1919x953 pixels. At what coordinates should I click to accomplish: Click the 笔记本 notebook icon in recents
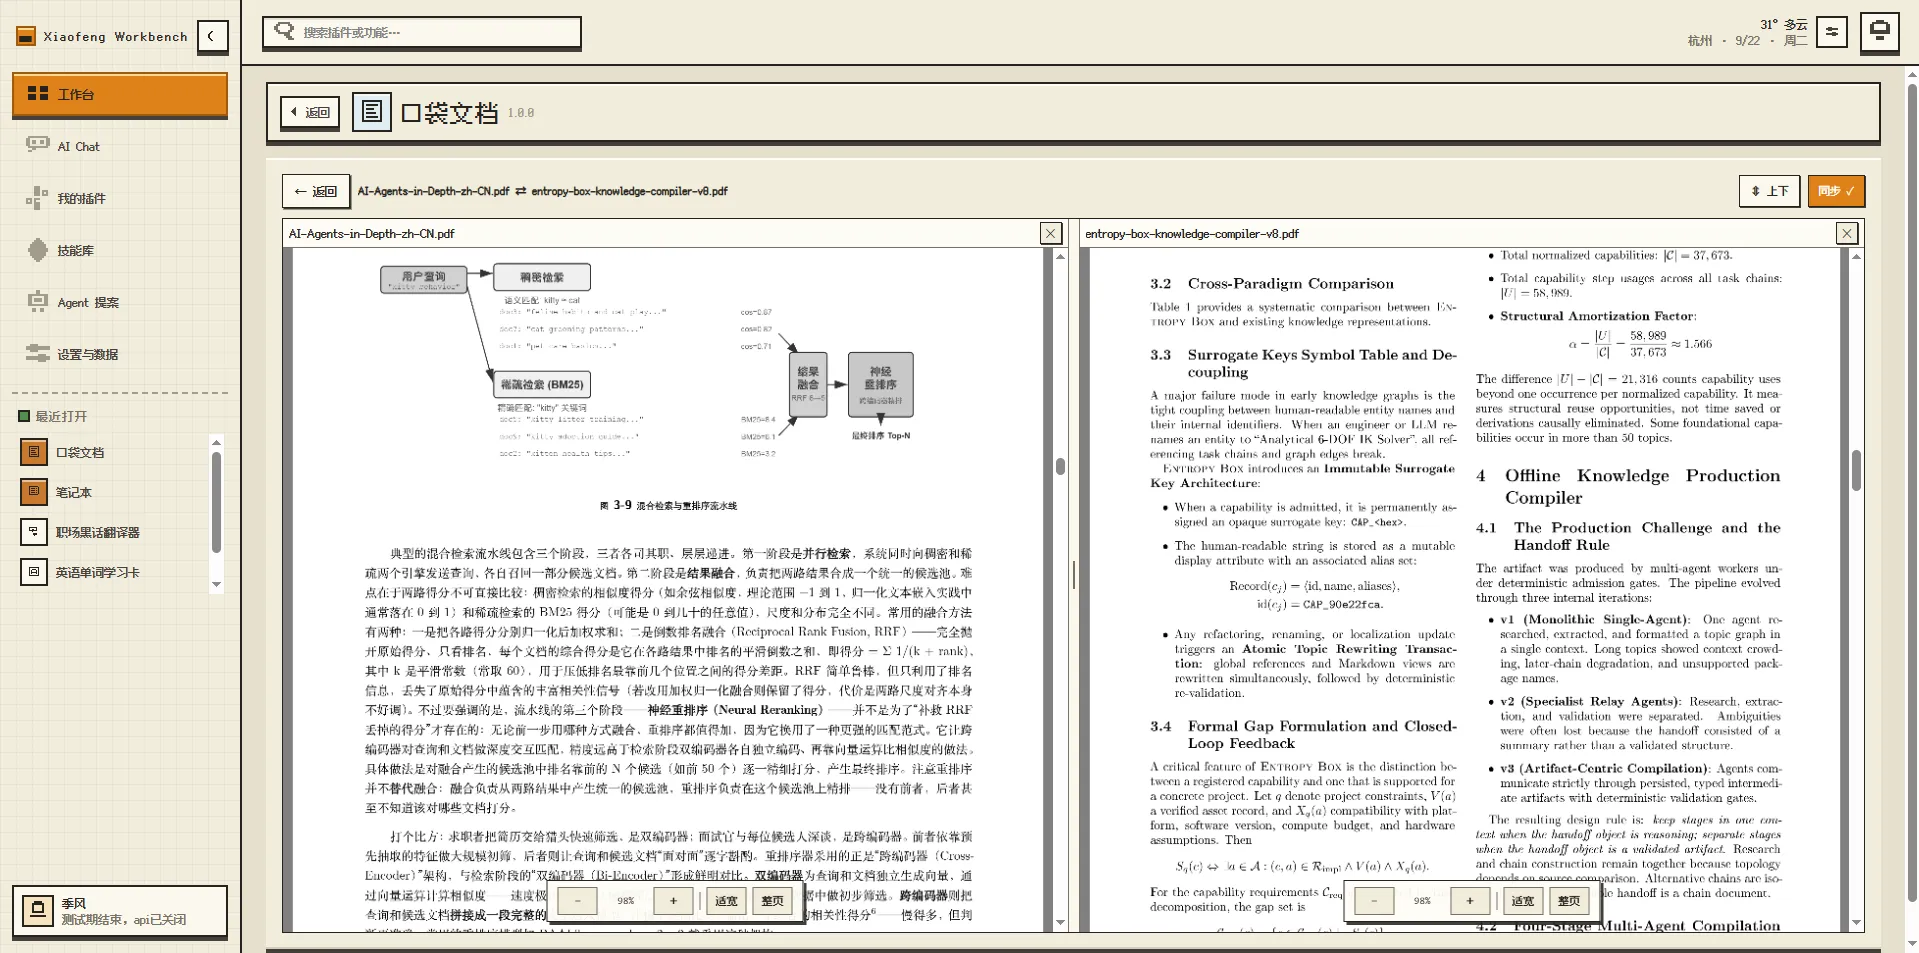(x=34, y=492)
